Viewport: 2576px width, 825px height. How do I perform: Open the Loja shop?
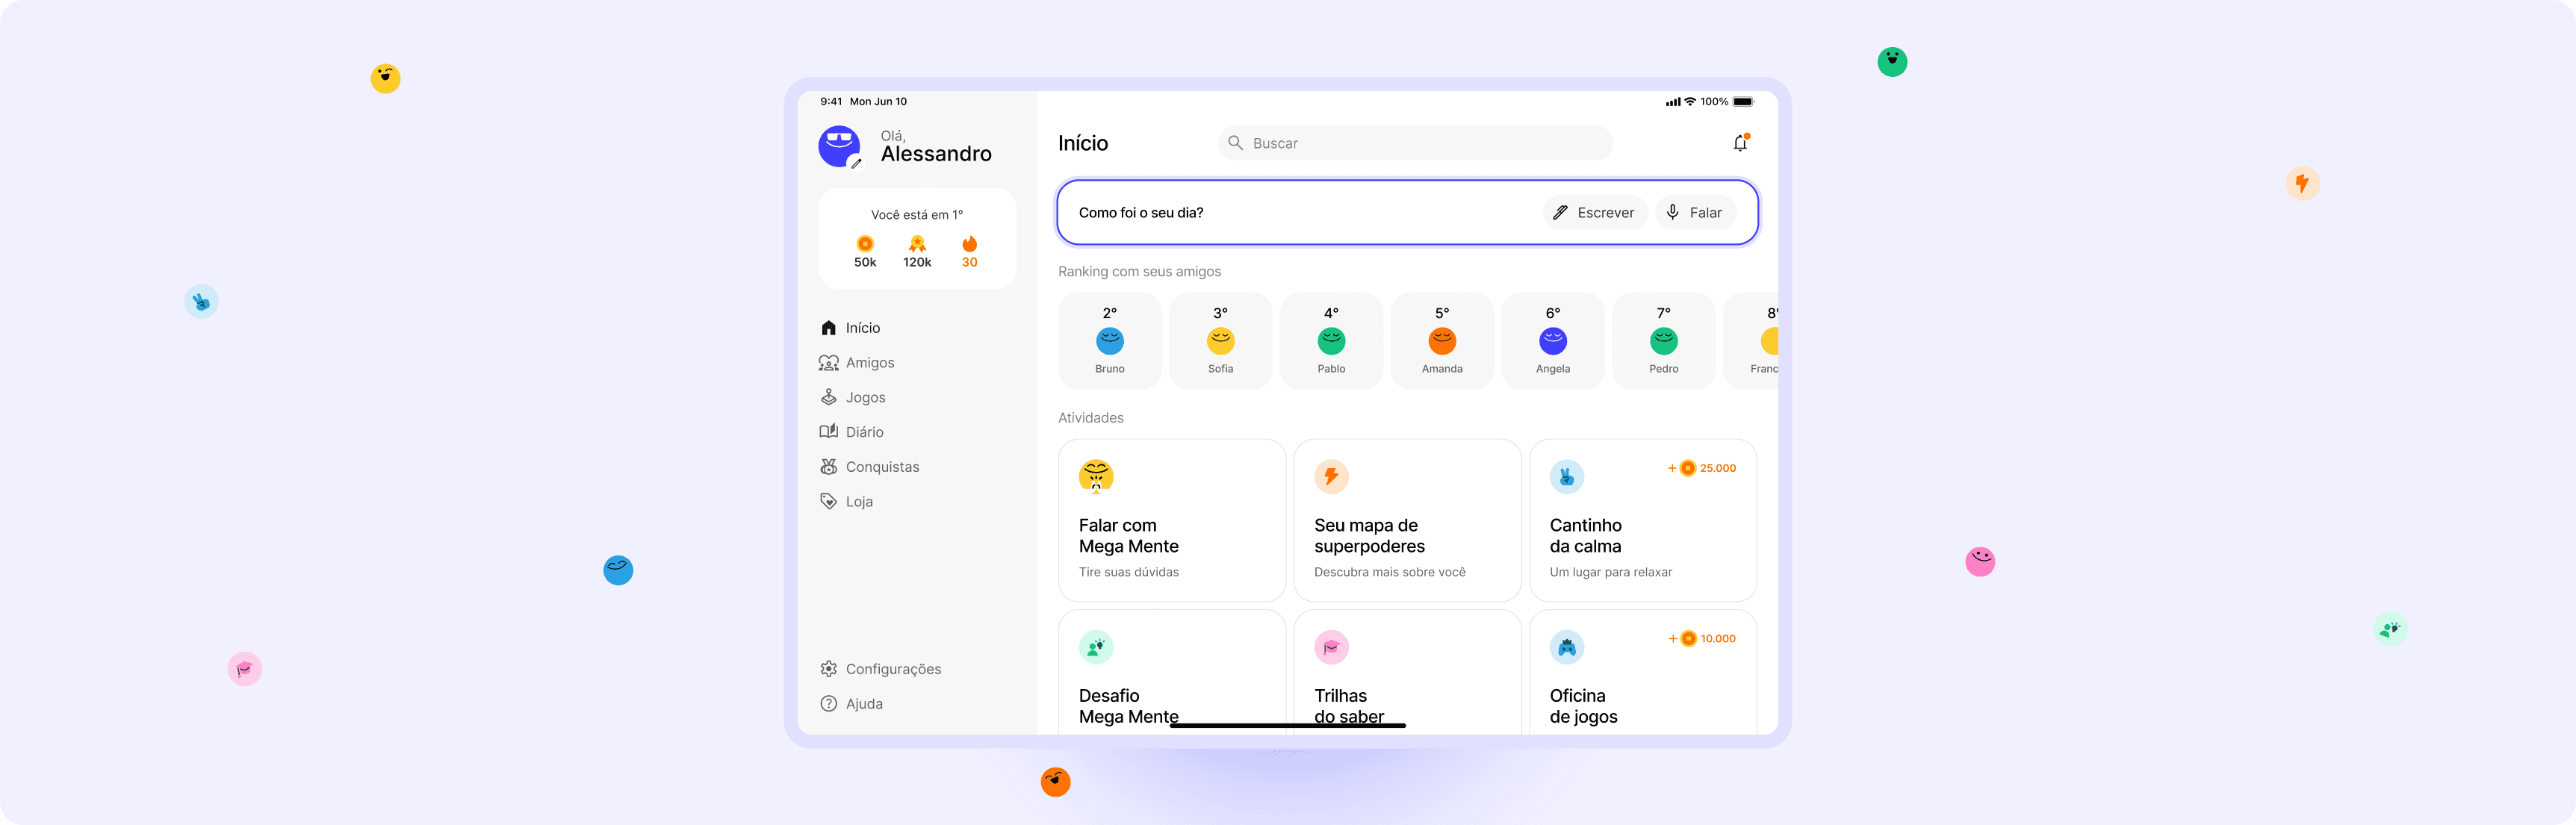(858, 502)
